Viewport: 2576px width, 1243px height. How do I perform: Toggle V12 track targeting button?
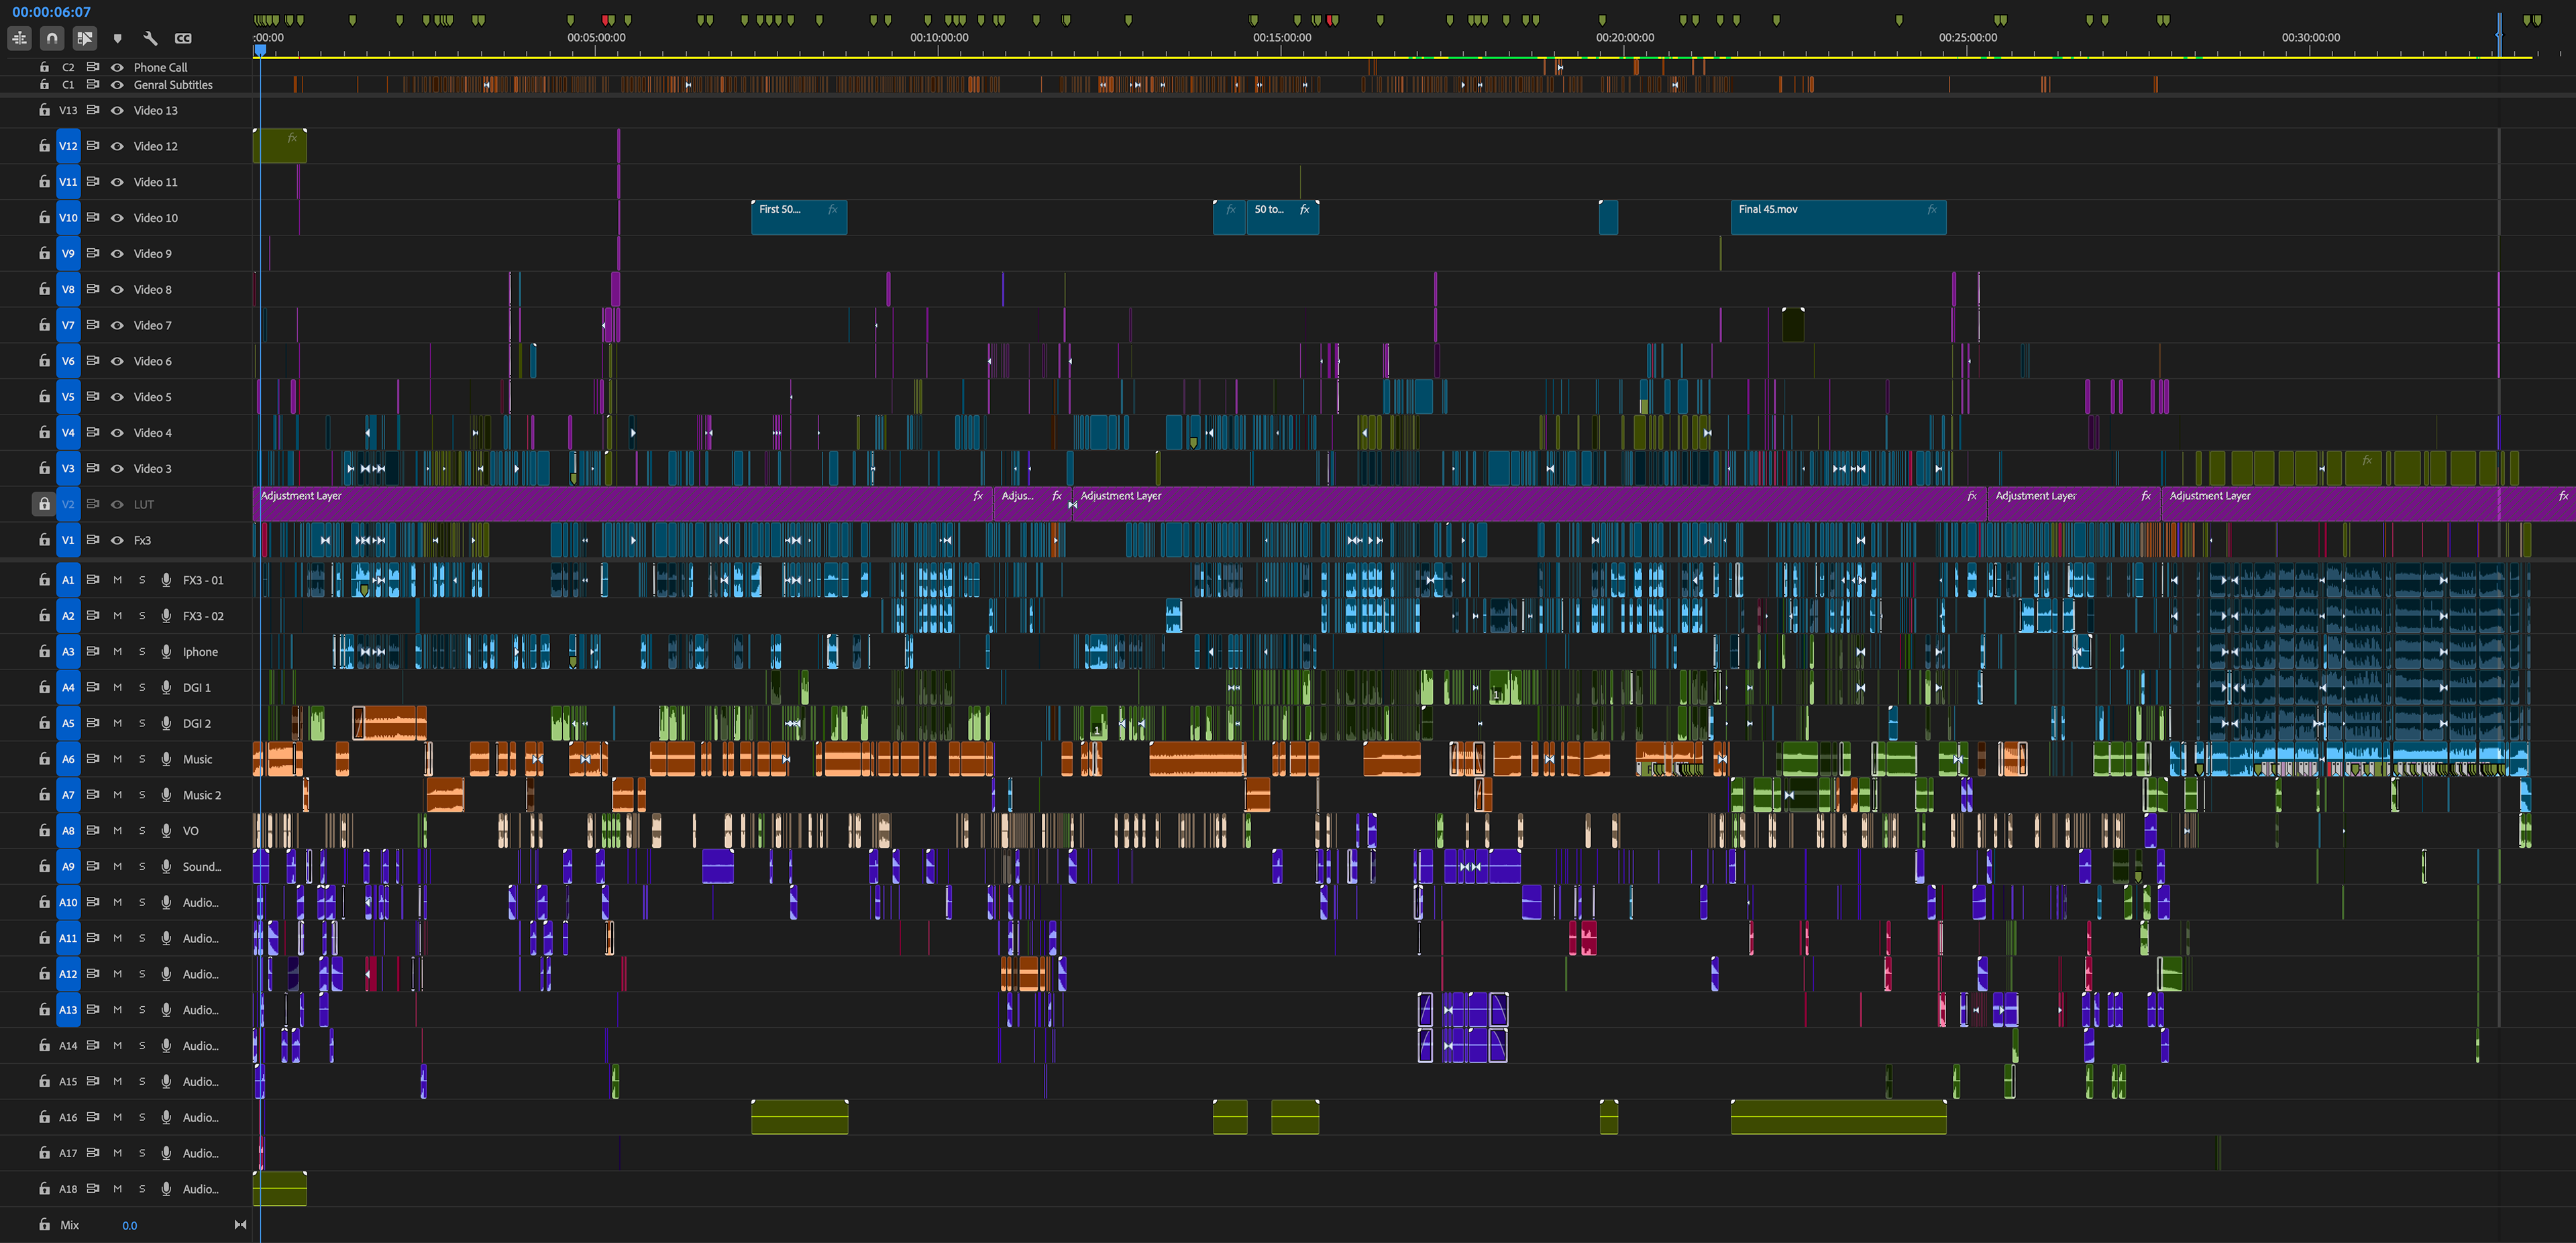pyautogui.click(x=68, y=146)
